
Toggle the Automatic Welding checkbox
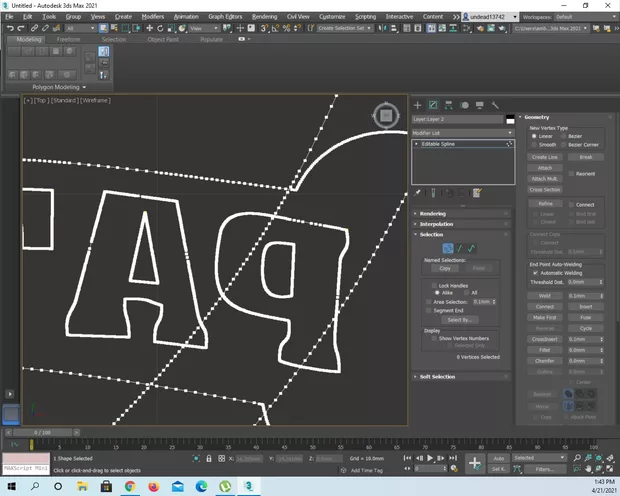coord(533,273)
